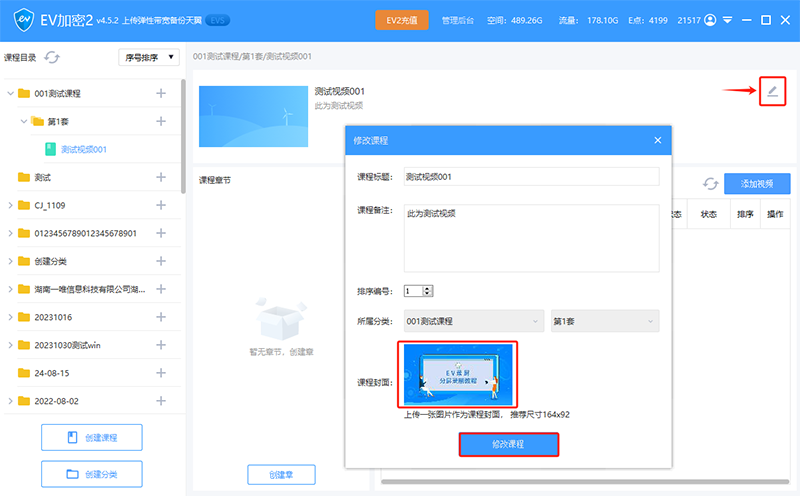The height and width of the screenshot is (496, 800).
Task: Click the plus icon beside 第1套 folder
Action: 161,121
